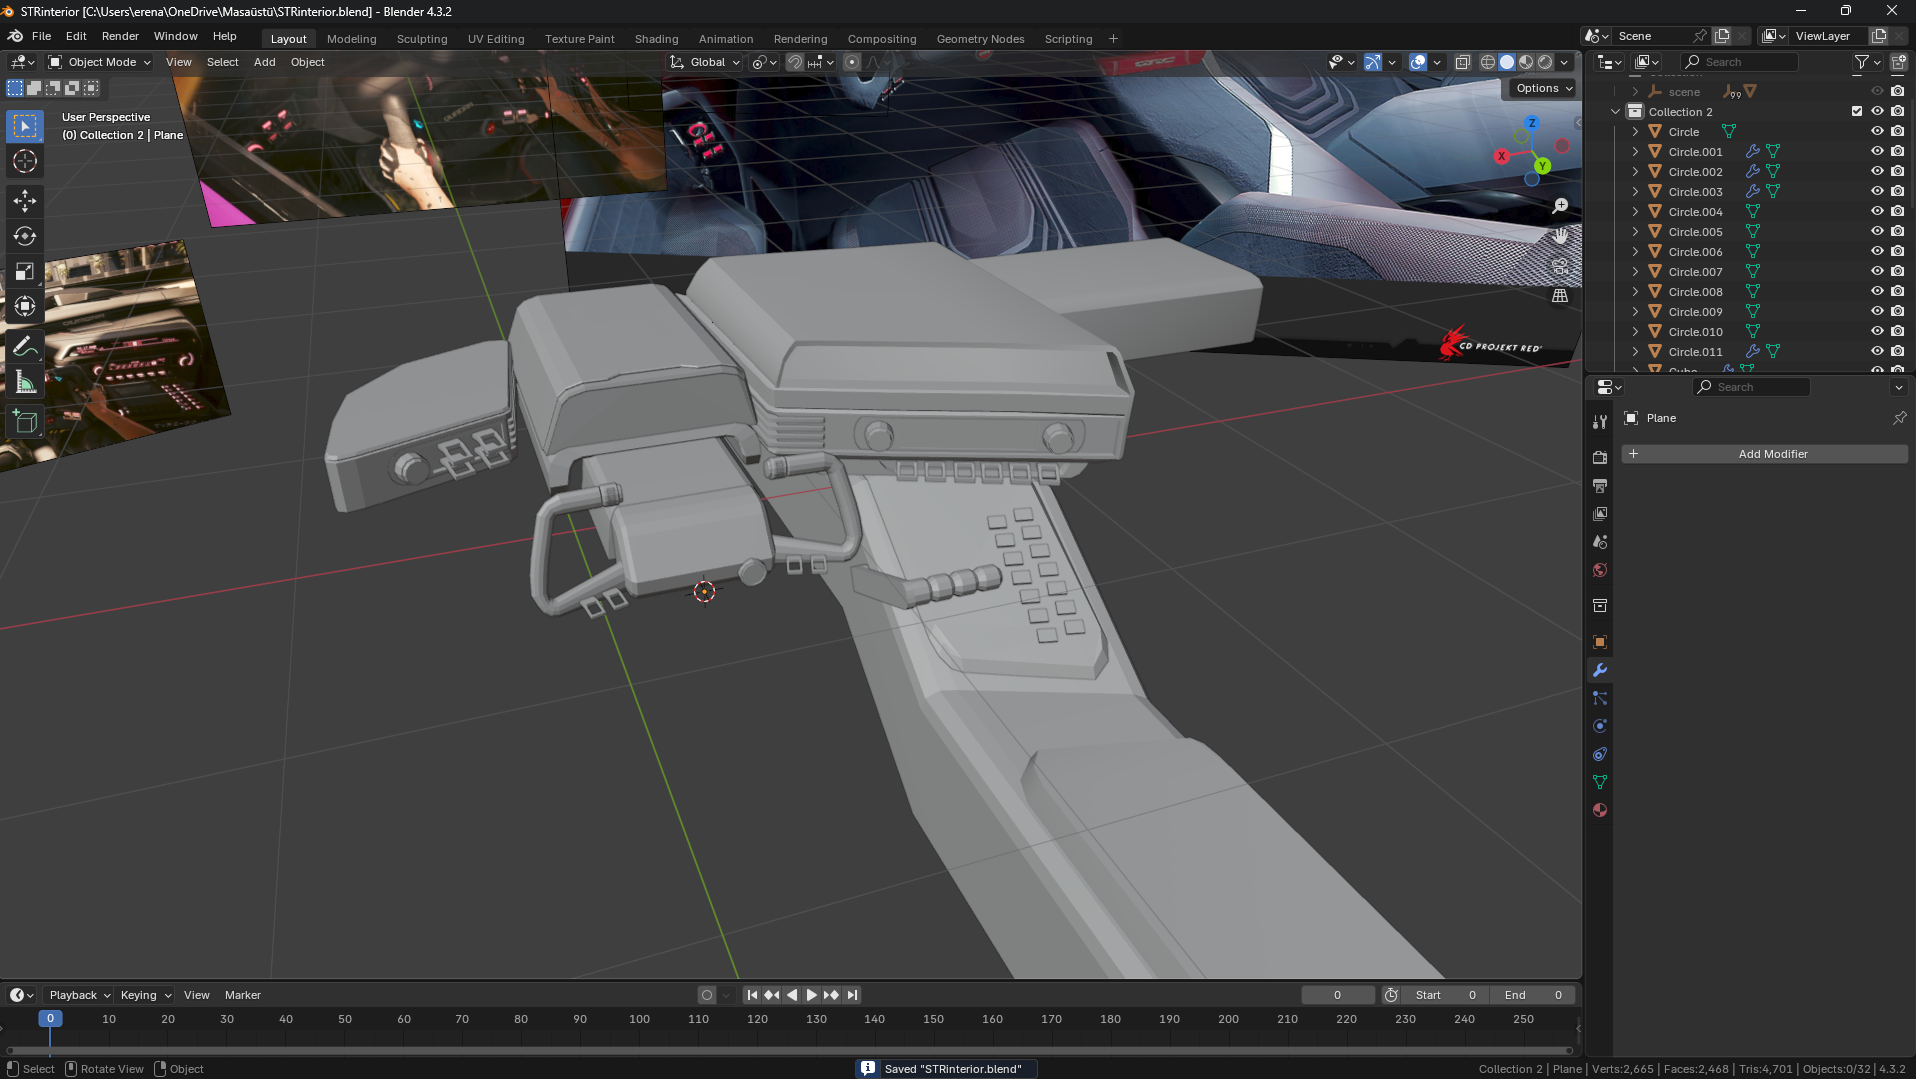Open the Object Mode dropdown
This screenshot has width=1916, height=1079.
(x=100, y=62)
